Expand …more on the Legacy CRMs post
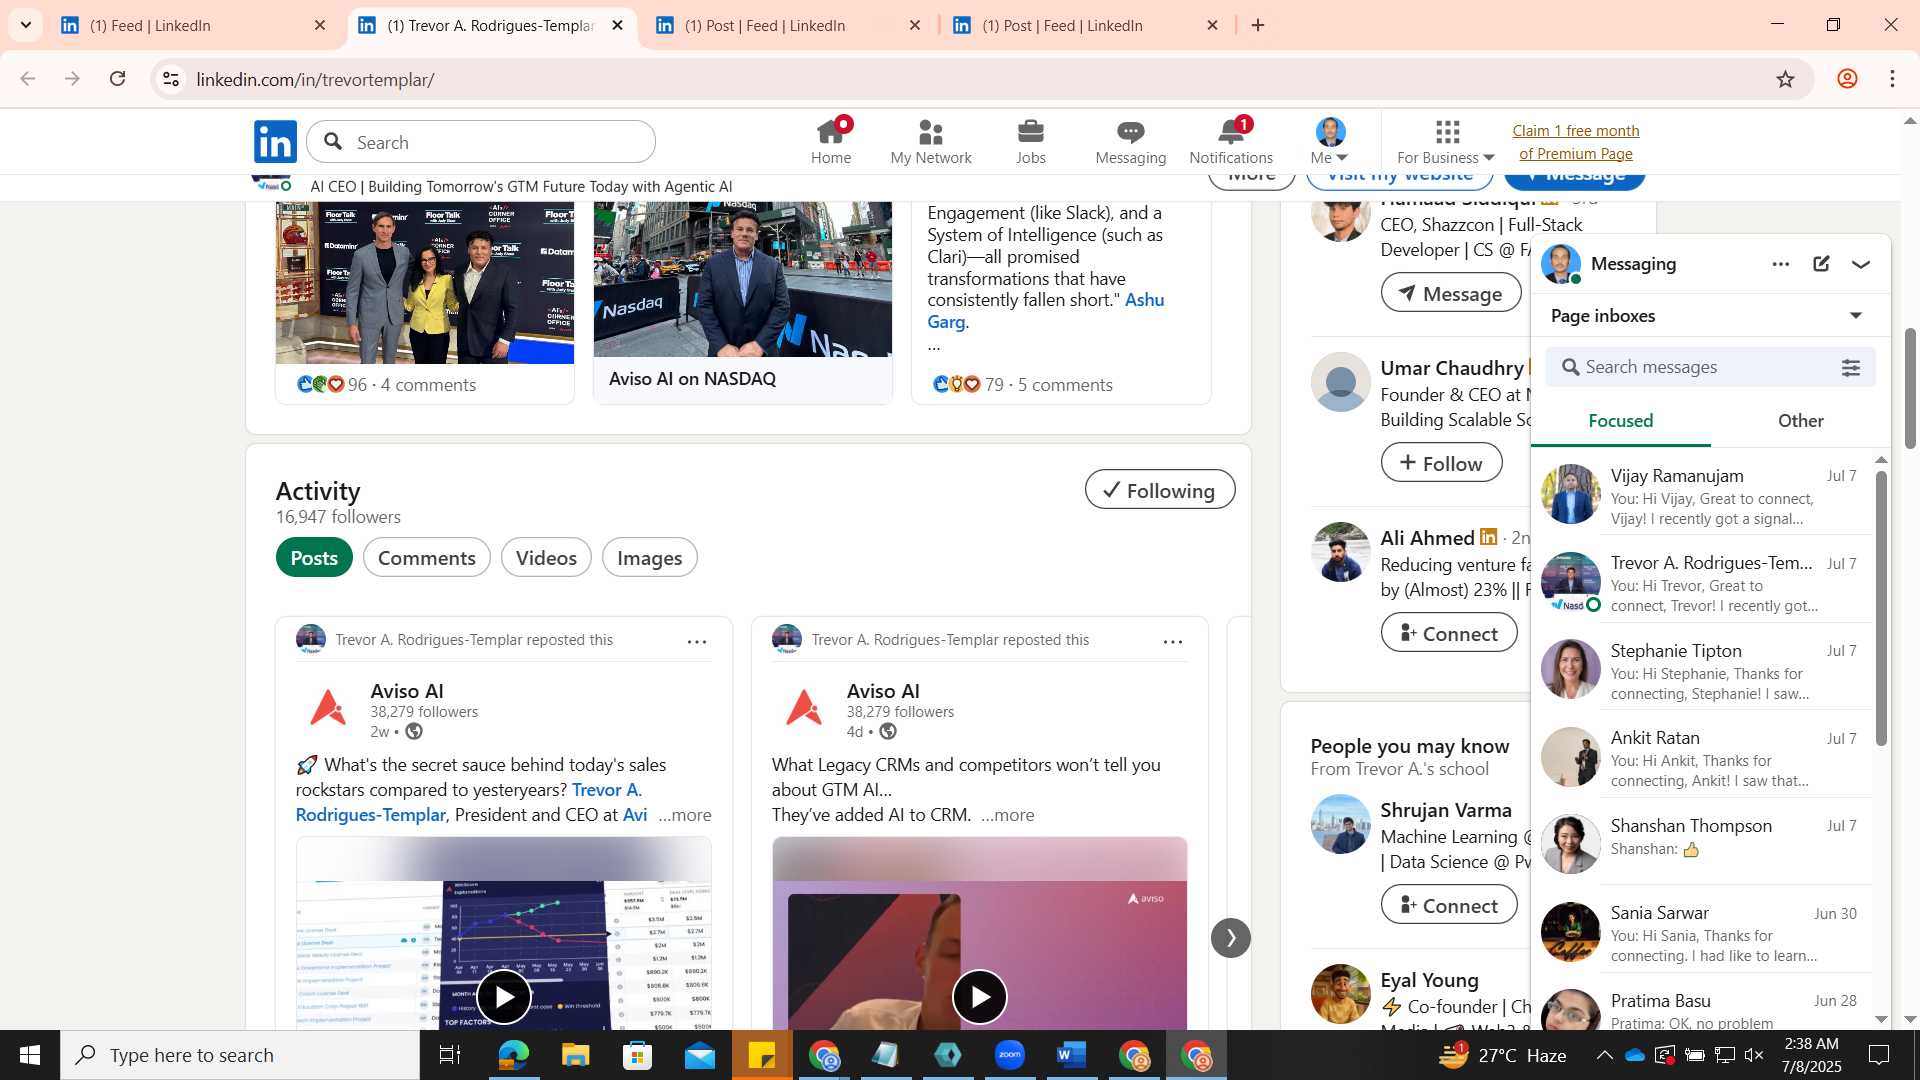 coord(1008,815)
